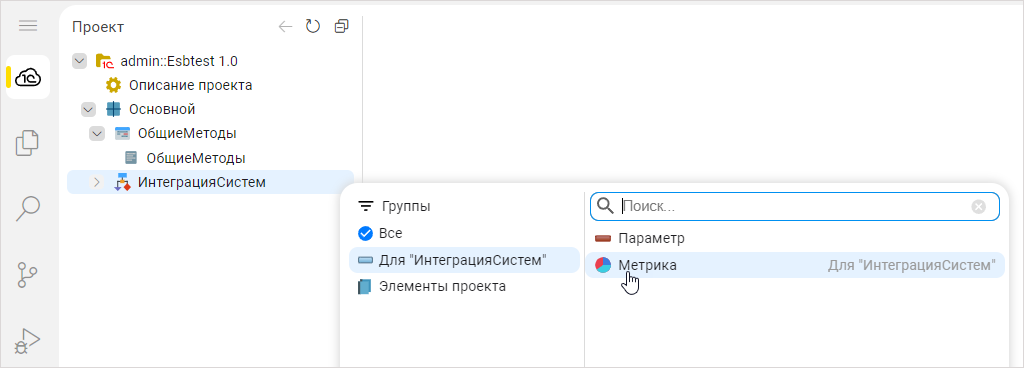Image resolution: width=1024 pixels, height=368 pixels.
Task: Open the hamburger menu icon
Action: [x=28, y=26]
